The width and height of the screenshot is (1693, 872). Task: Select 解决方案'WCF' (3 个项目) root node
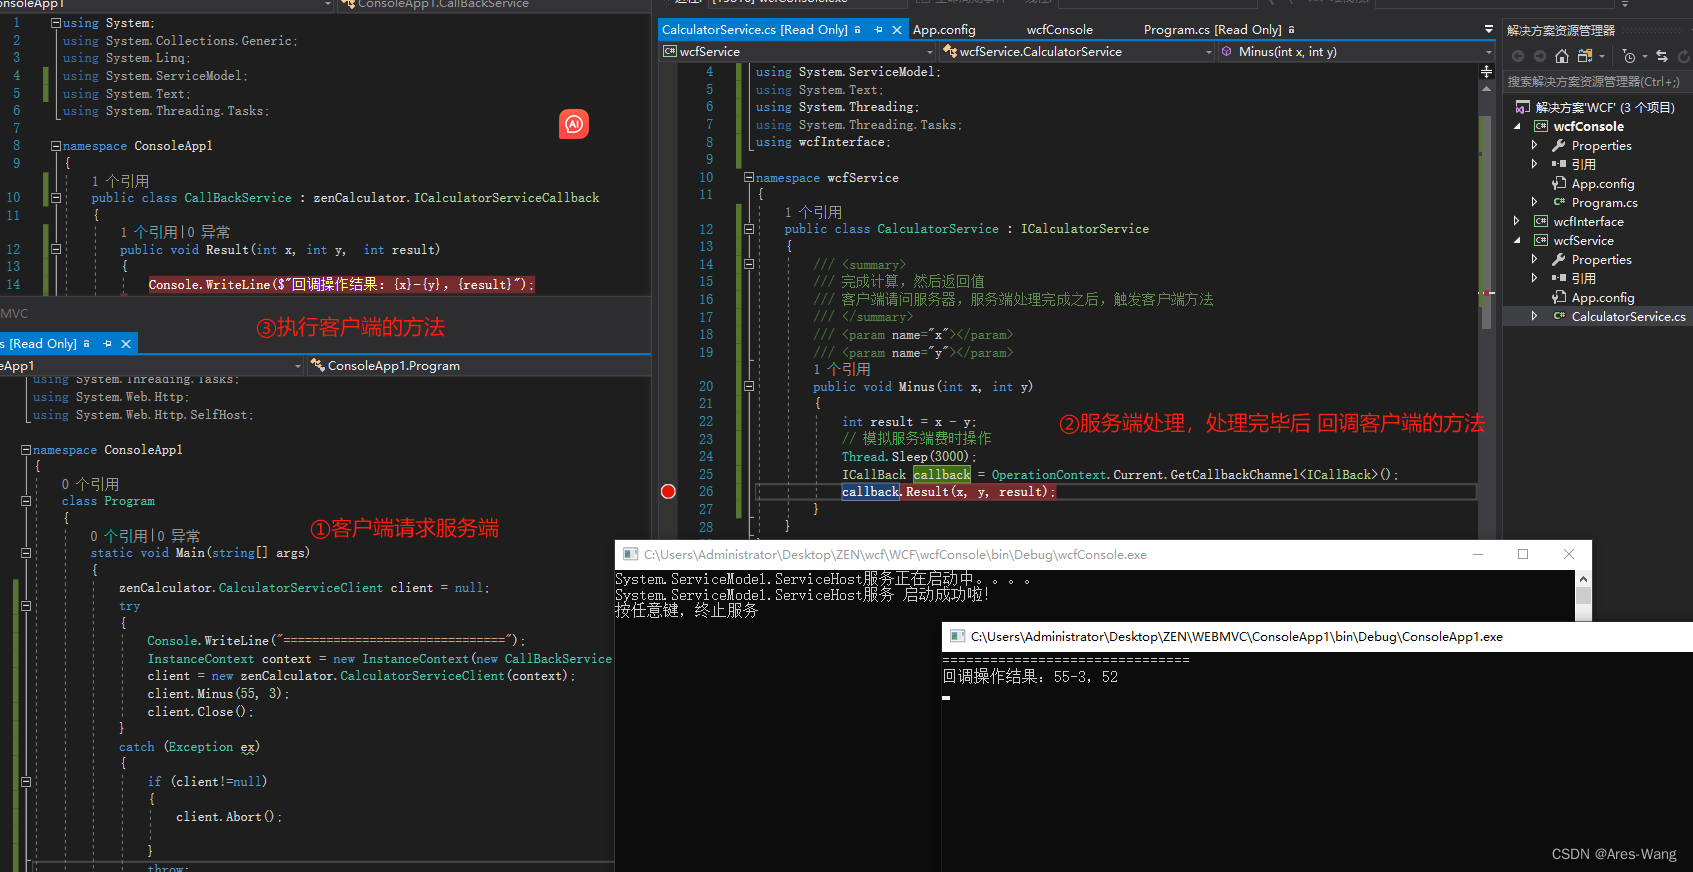(x=1605, y=107)
